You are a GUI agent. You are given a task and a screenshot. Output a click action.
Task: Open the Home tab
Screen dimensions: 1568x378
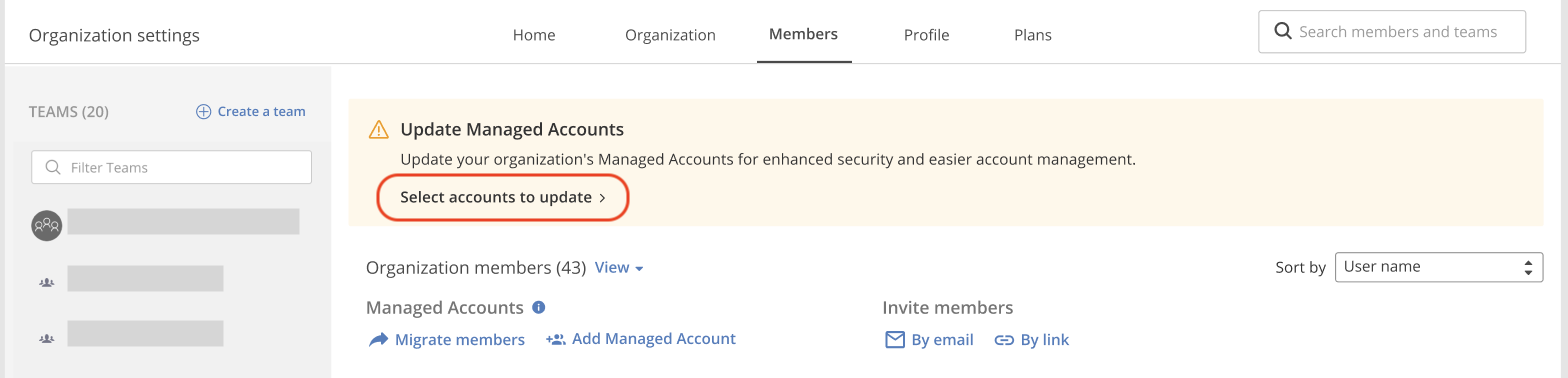pyautogui.click(x=534, y=35)
